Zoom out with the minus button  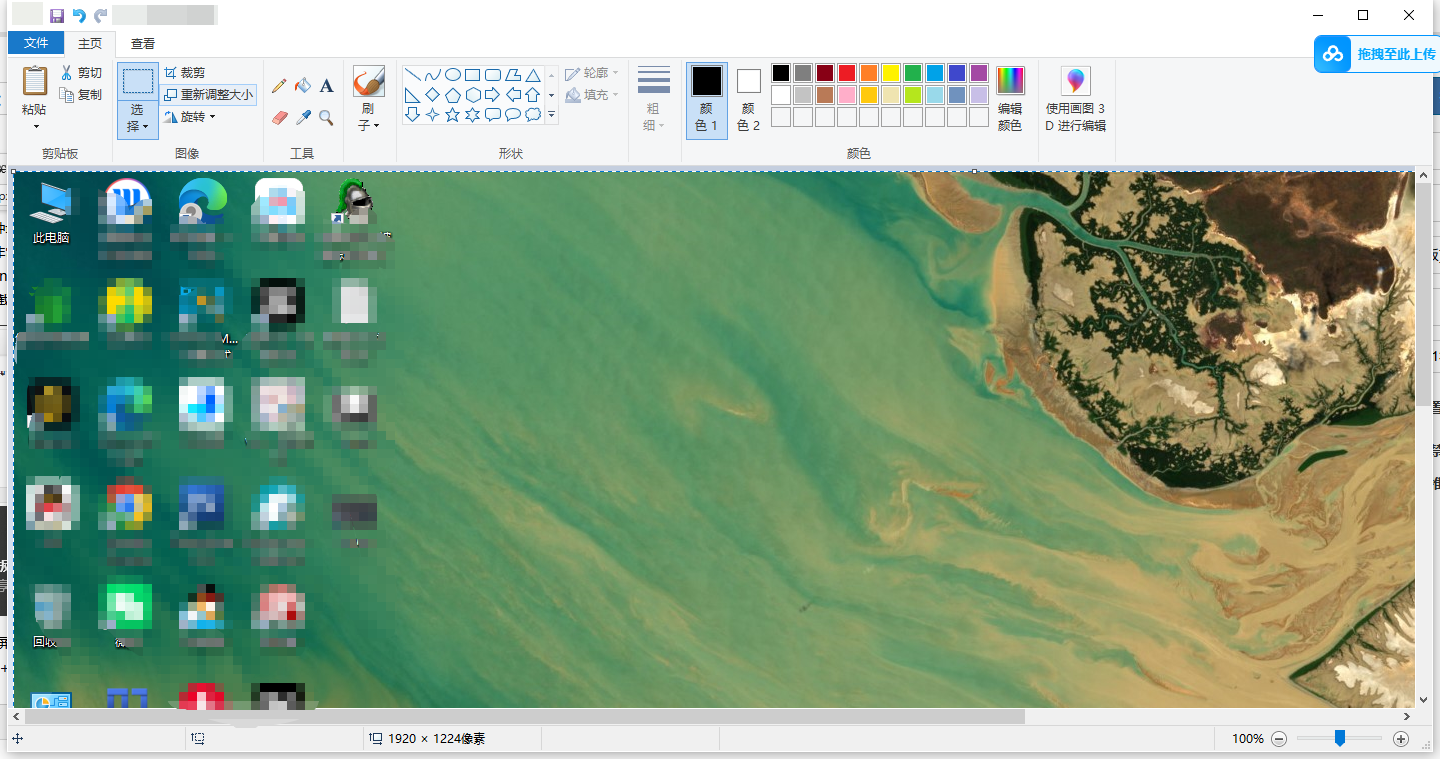[x=1279, y=739]
